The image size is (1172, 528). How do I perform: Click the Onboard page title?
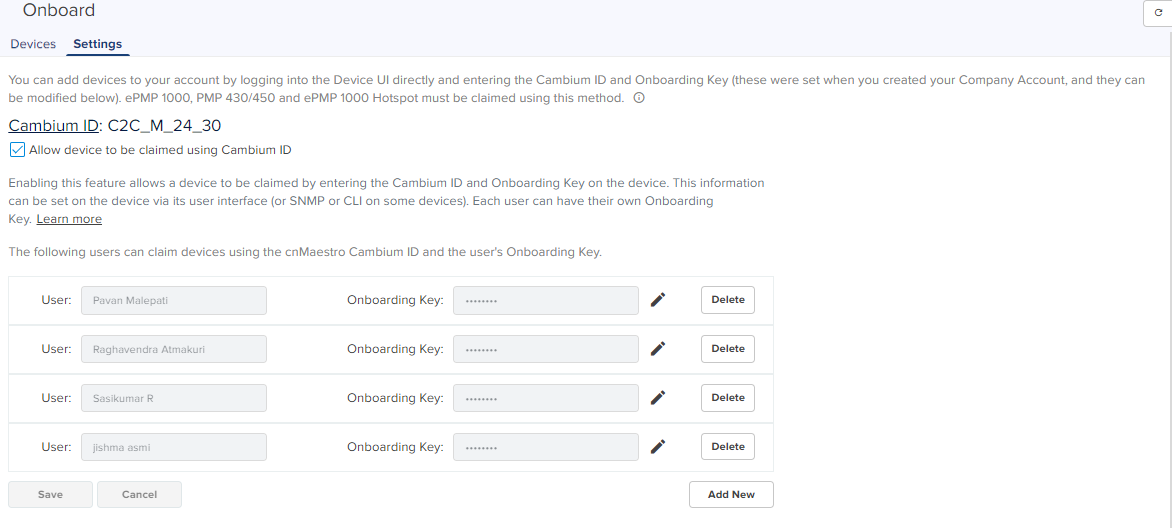(59, 10)
